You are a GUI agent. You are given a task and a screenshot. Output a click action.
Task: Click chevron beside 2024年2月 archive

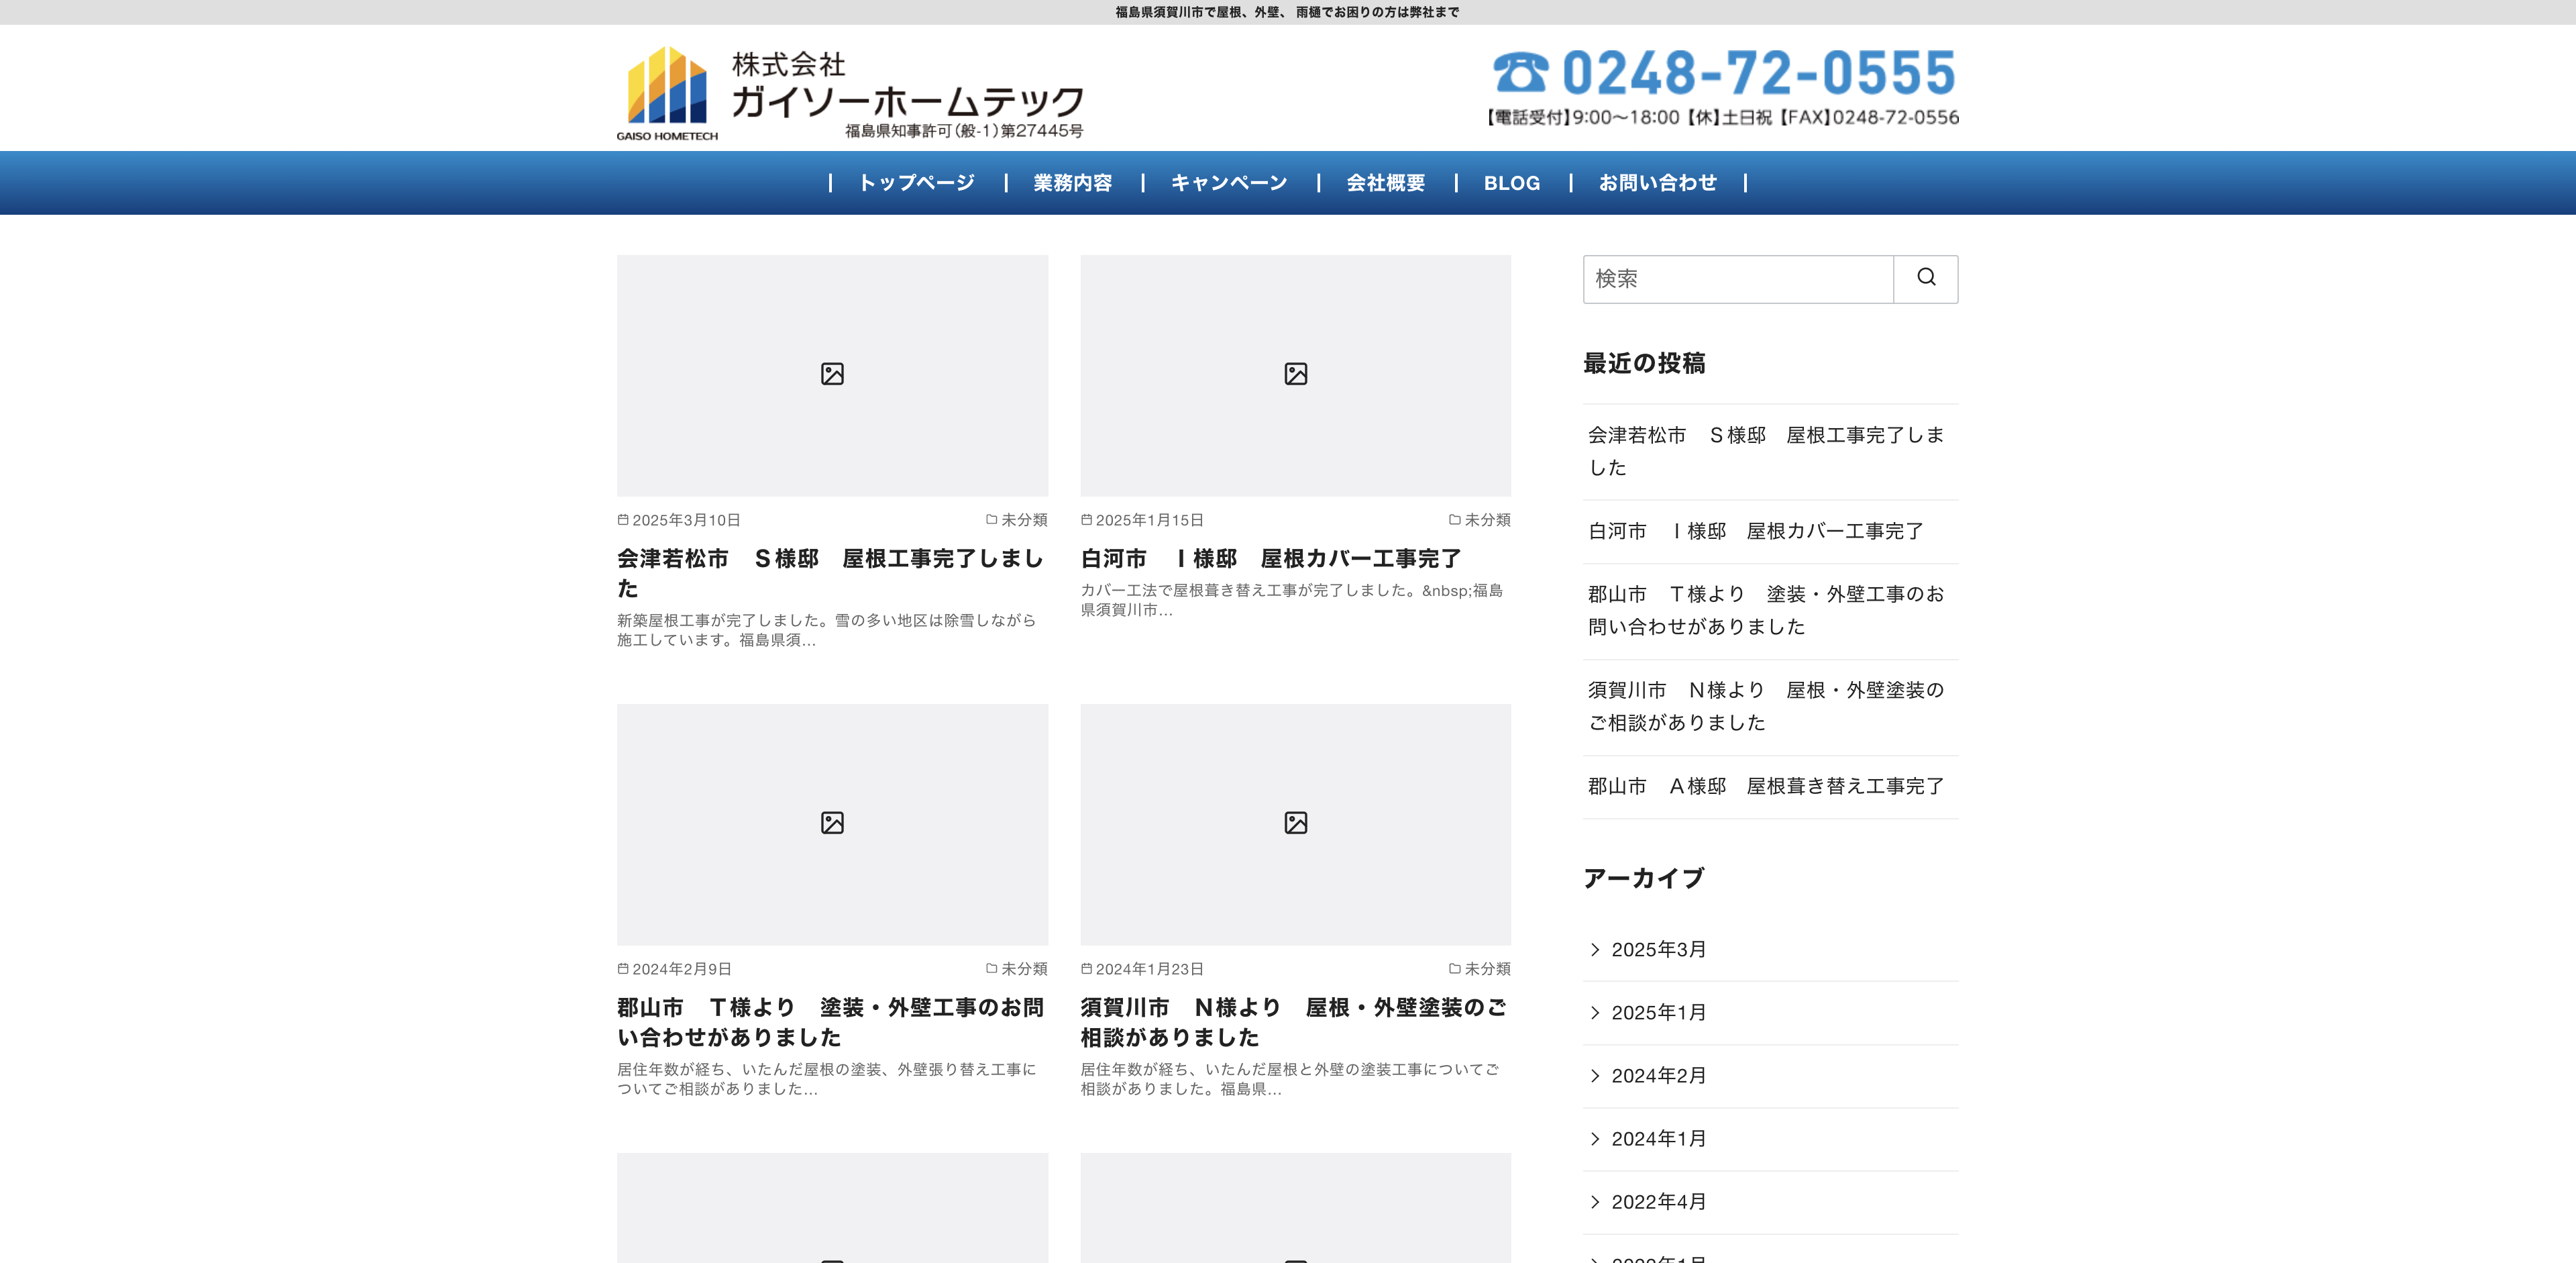coord(1595,1076)
